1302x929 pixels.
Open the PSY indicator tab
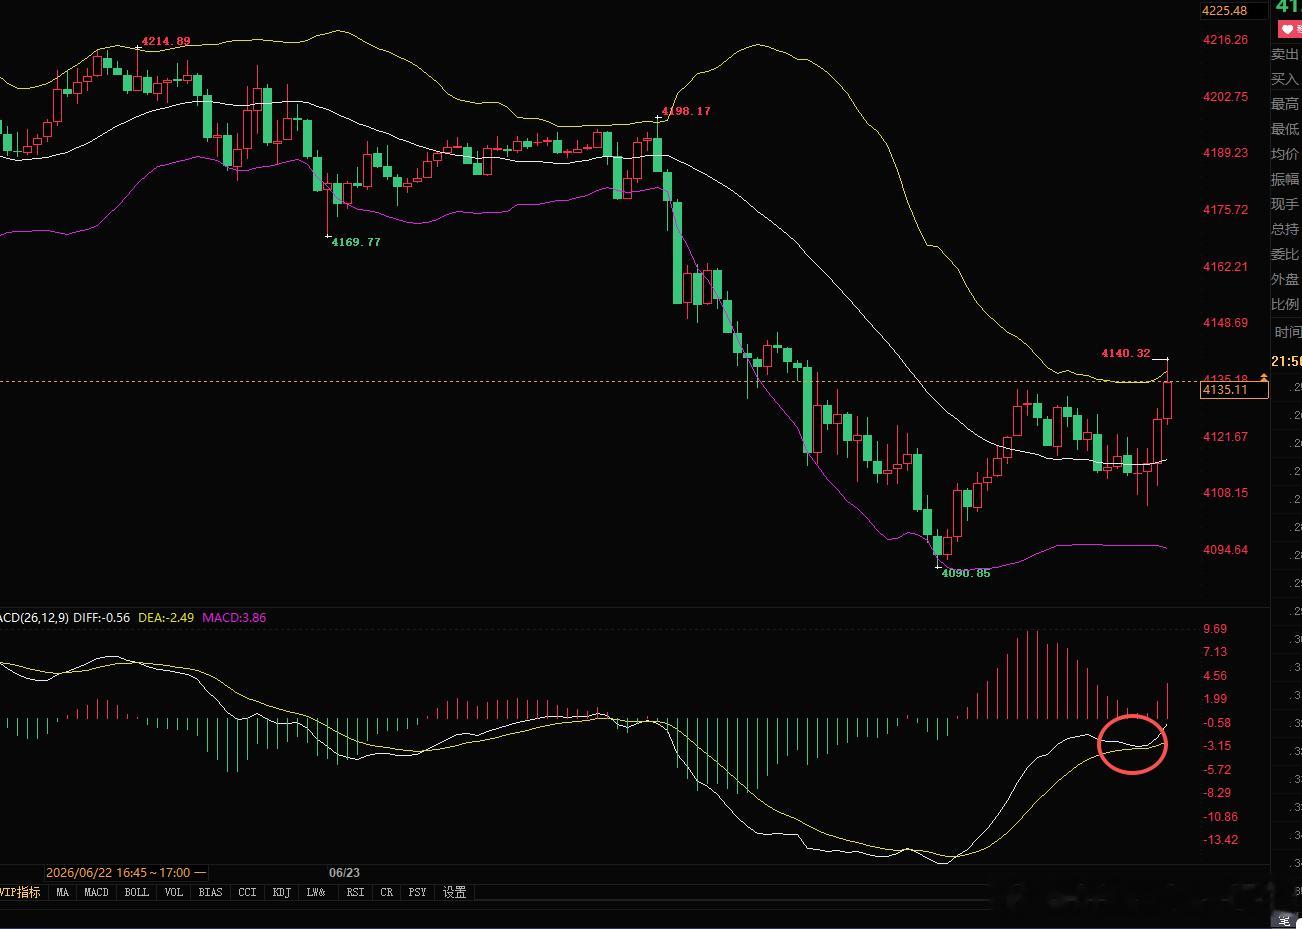click(418, 892)
